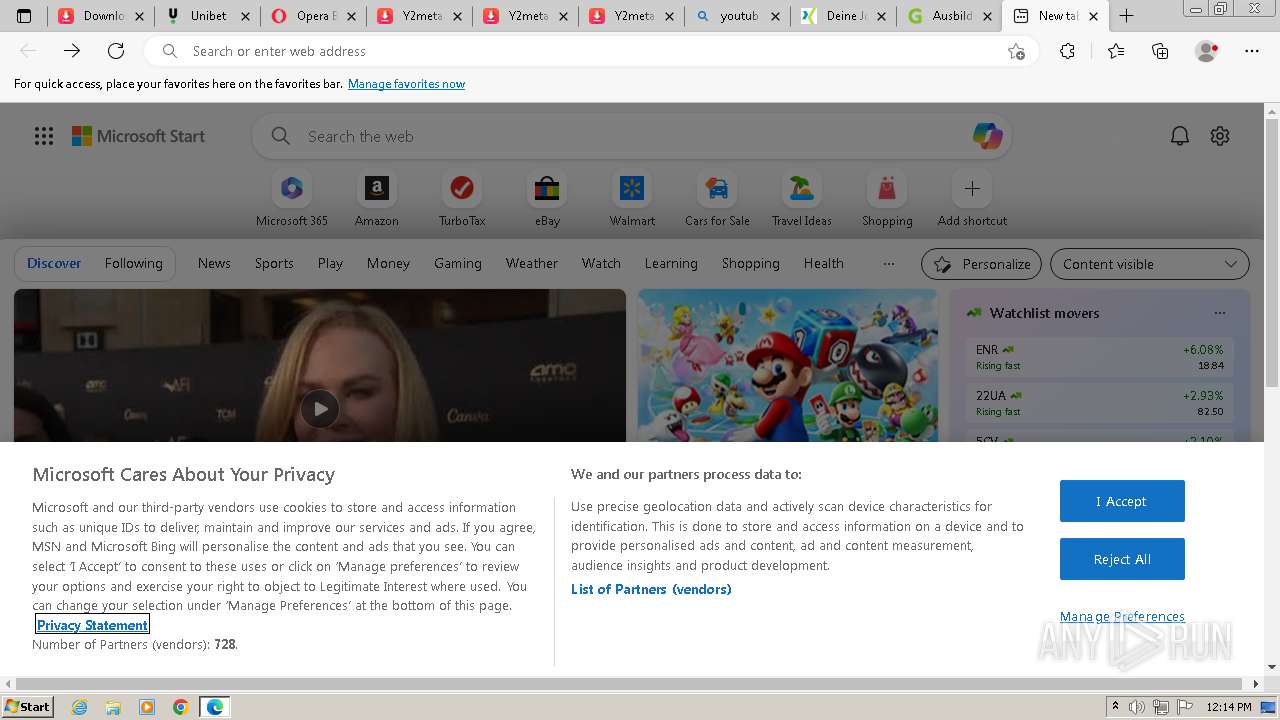
Task: Open Chrome from the taskbar
Action: click(x=180, y=707)
